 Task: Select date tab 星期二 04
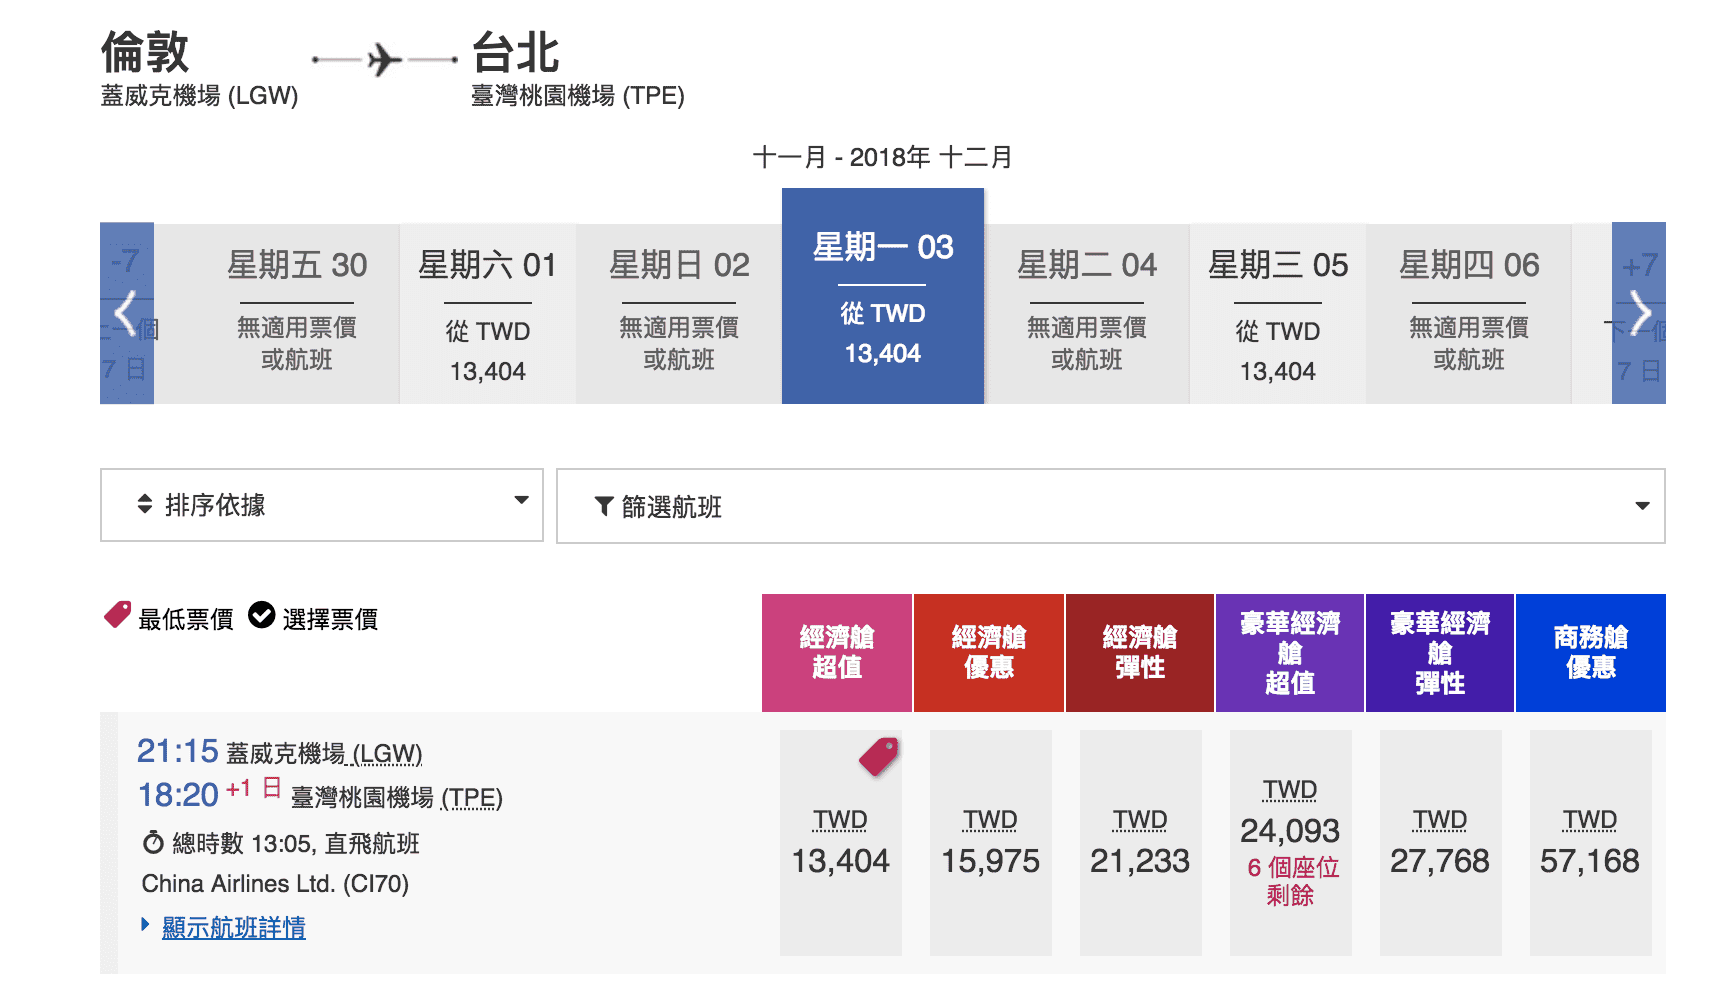coord(1087,313)
